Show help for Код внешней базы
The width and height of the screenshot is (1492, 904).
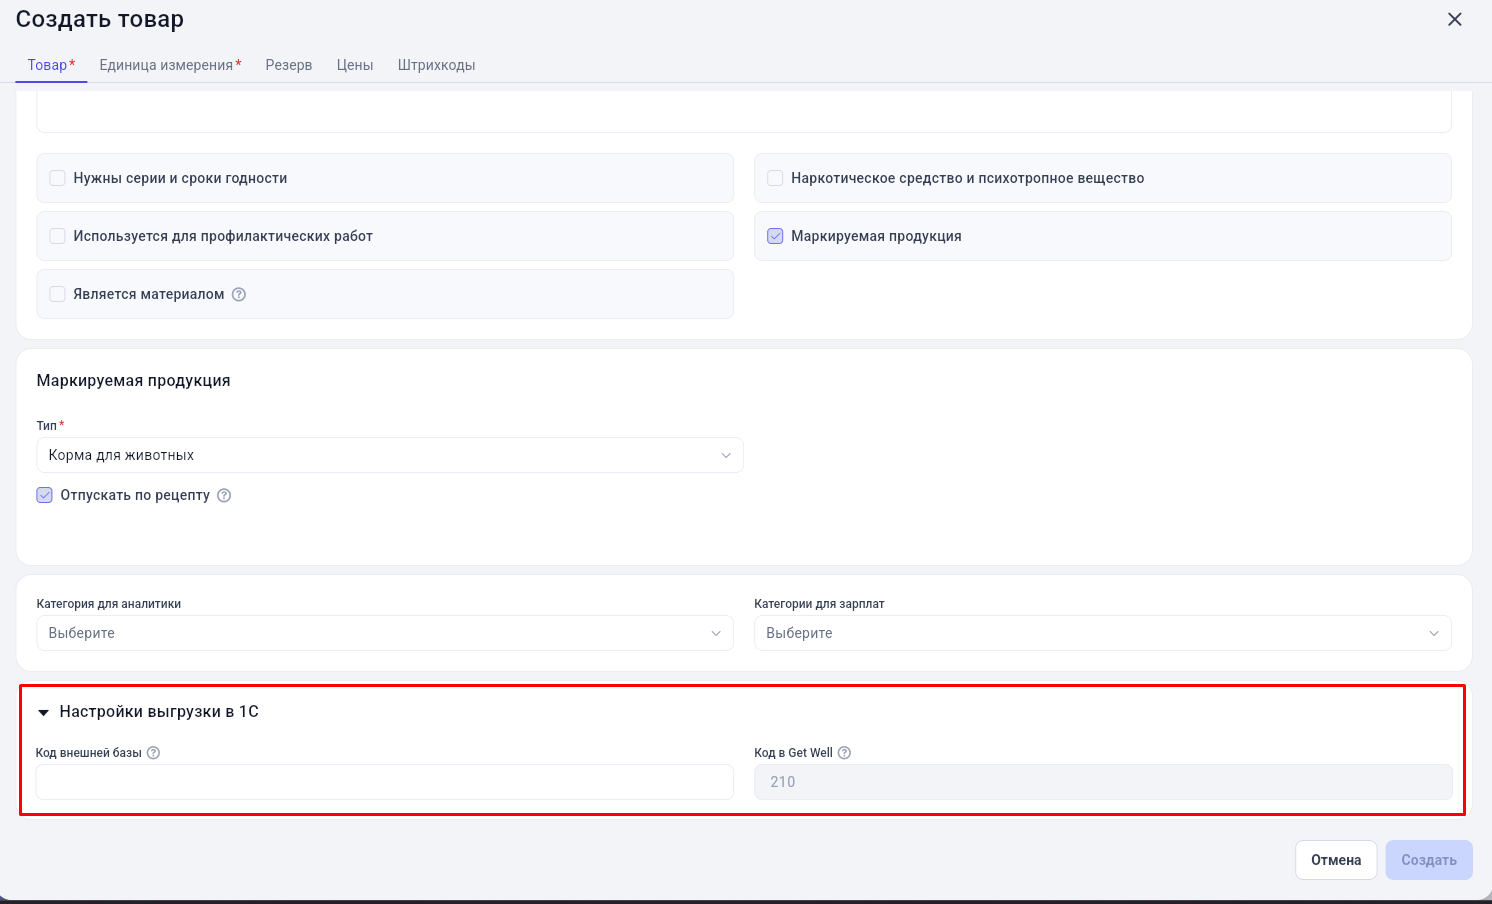coord(153,753)
